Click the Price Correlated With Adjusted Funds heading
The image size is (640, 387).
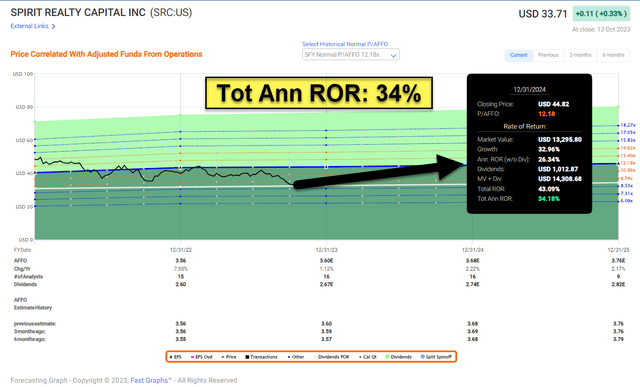[107, 54]
